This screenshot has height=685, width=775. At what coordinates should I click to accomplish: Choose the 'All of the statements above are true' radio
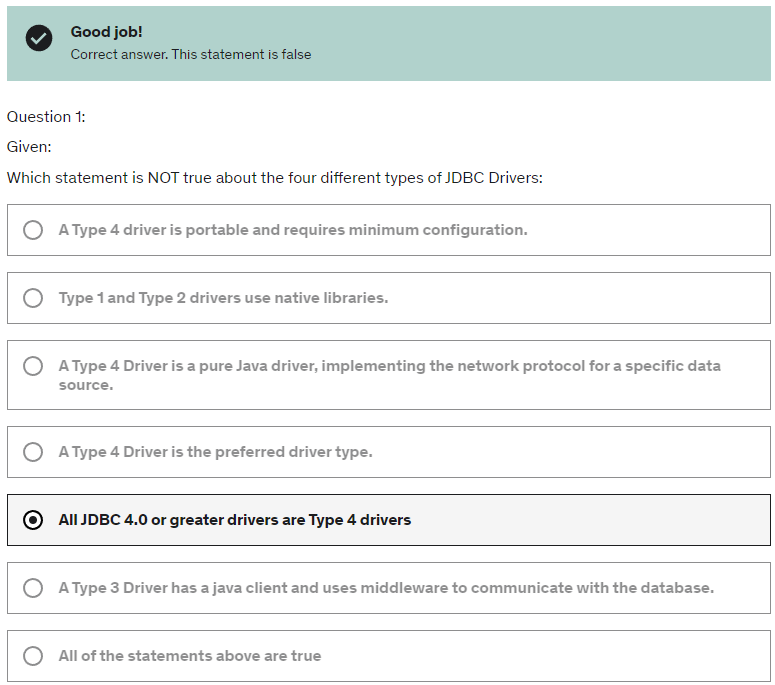pos(33,656)
